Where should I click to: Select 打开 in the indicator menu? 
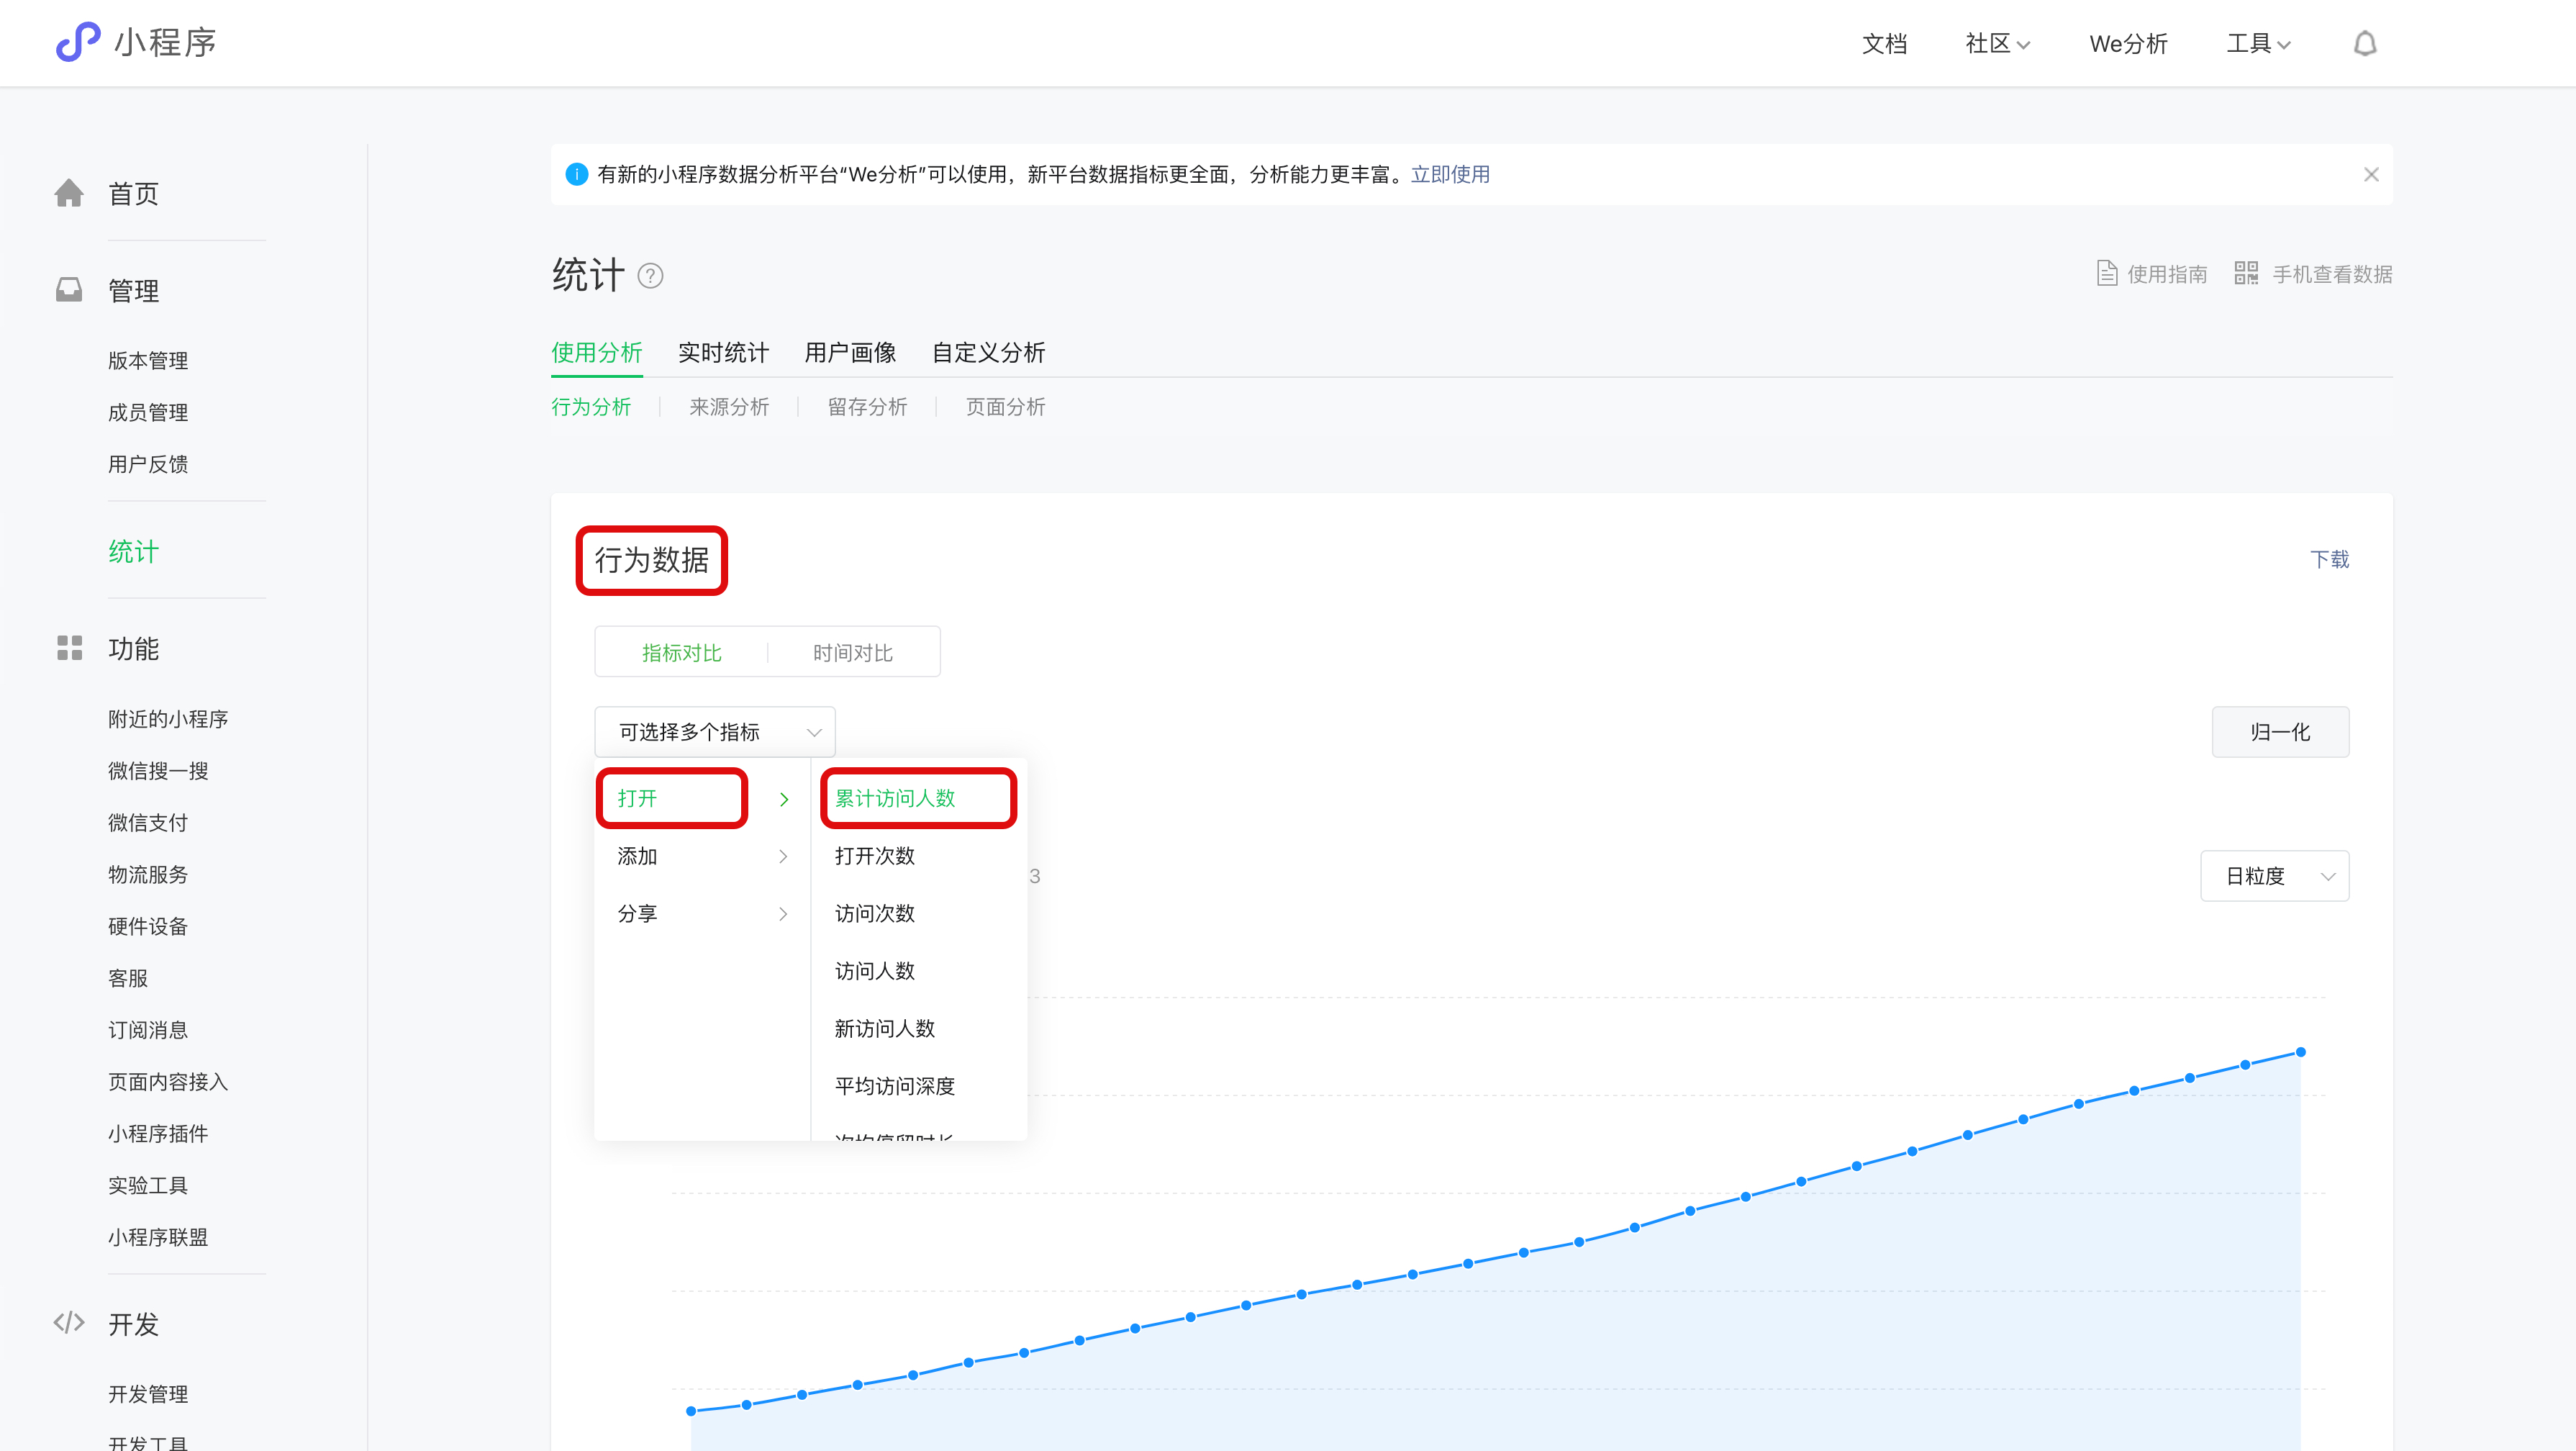637,798
